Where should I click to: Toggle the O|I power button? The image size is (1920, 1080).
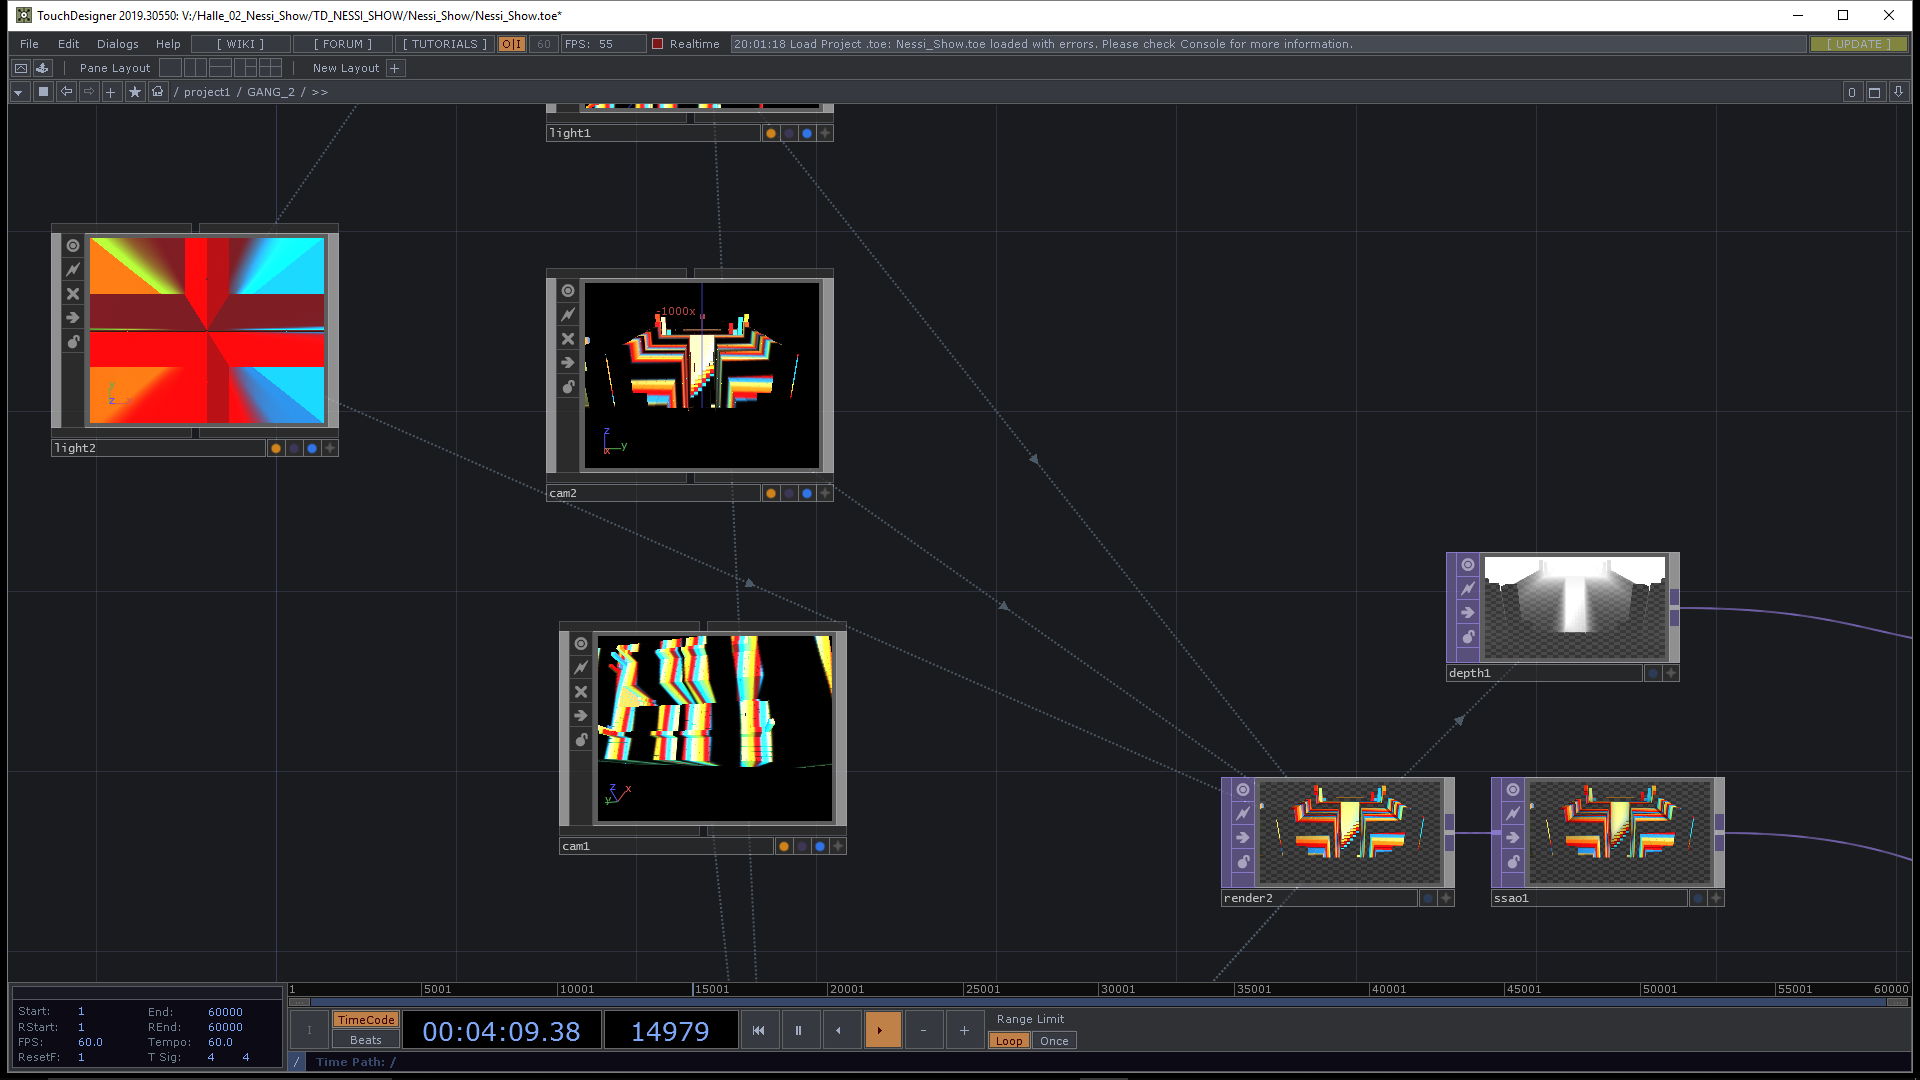(x=512, y=44)
